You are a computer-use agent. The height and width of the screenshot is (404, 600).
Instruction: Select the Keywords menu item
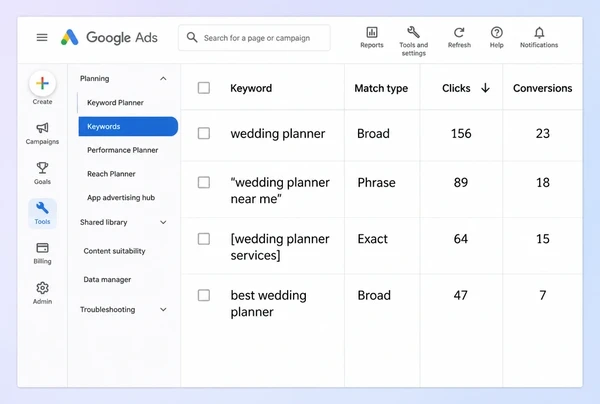(x=128, y=126)
